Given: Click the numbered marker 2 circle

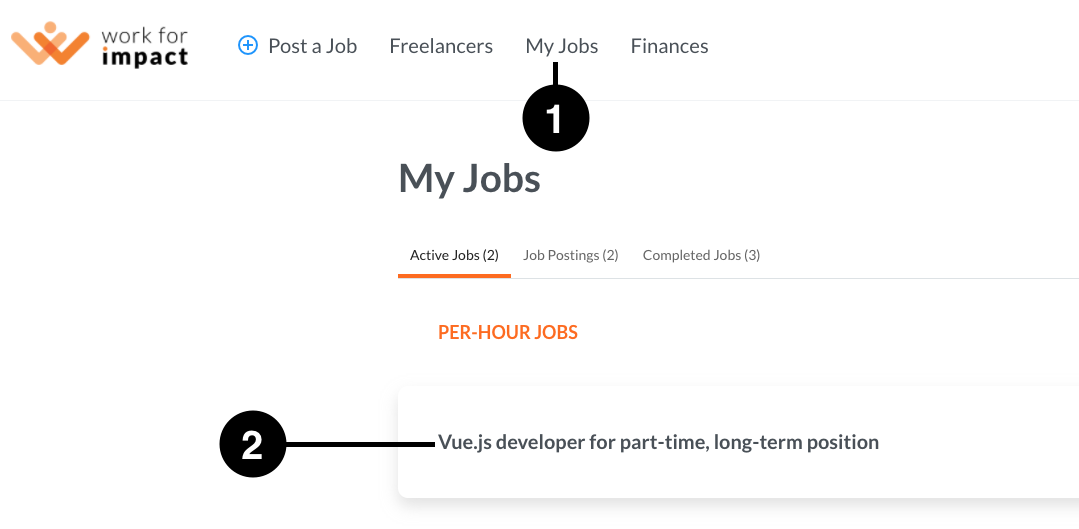Looking at the screenshot, I should click(252, 445).
